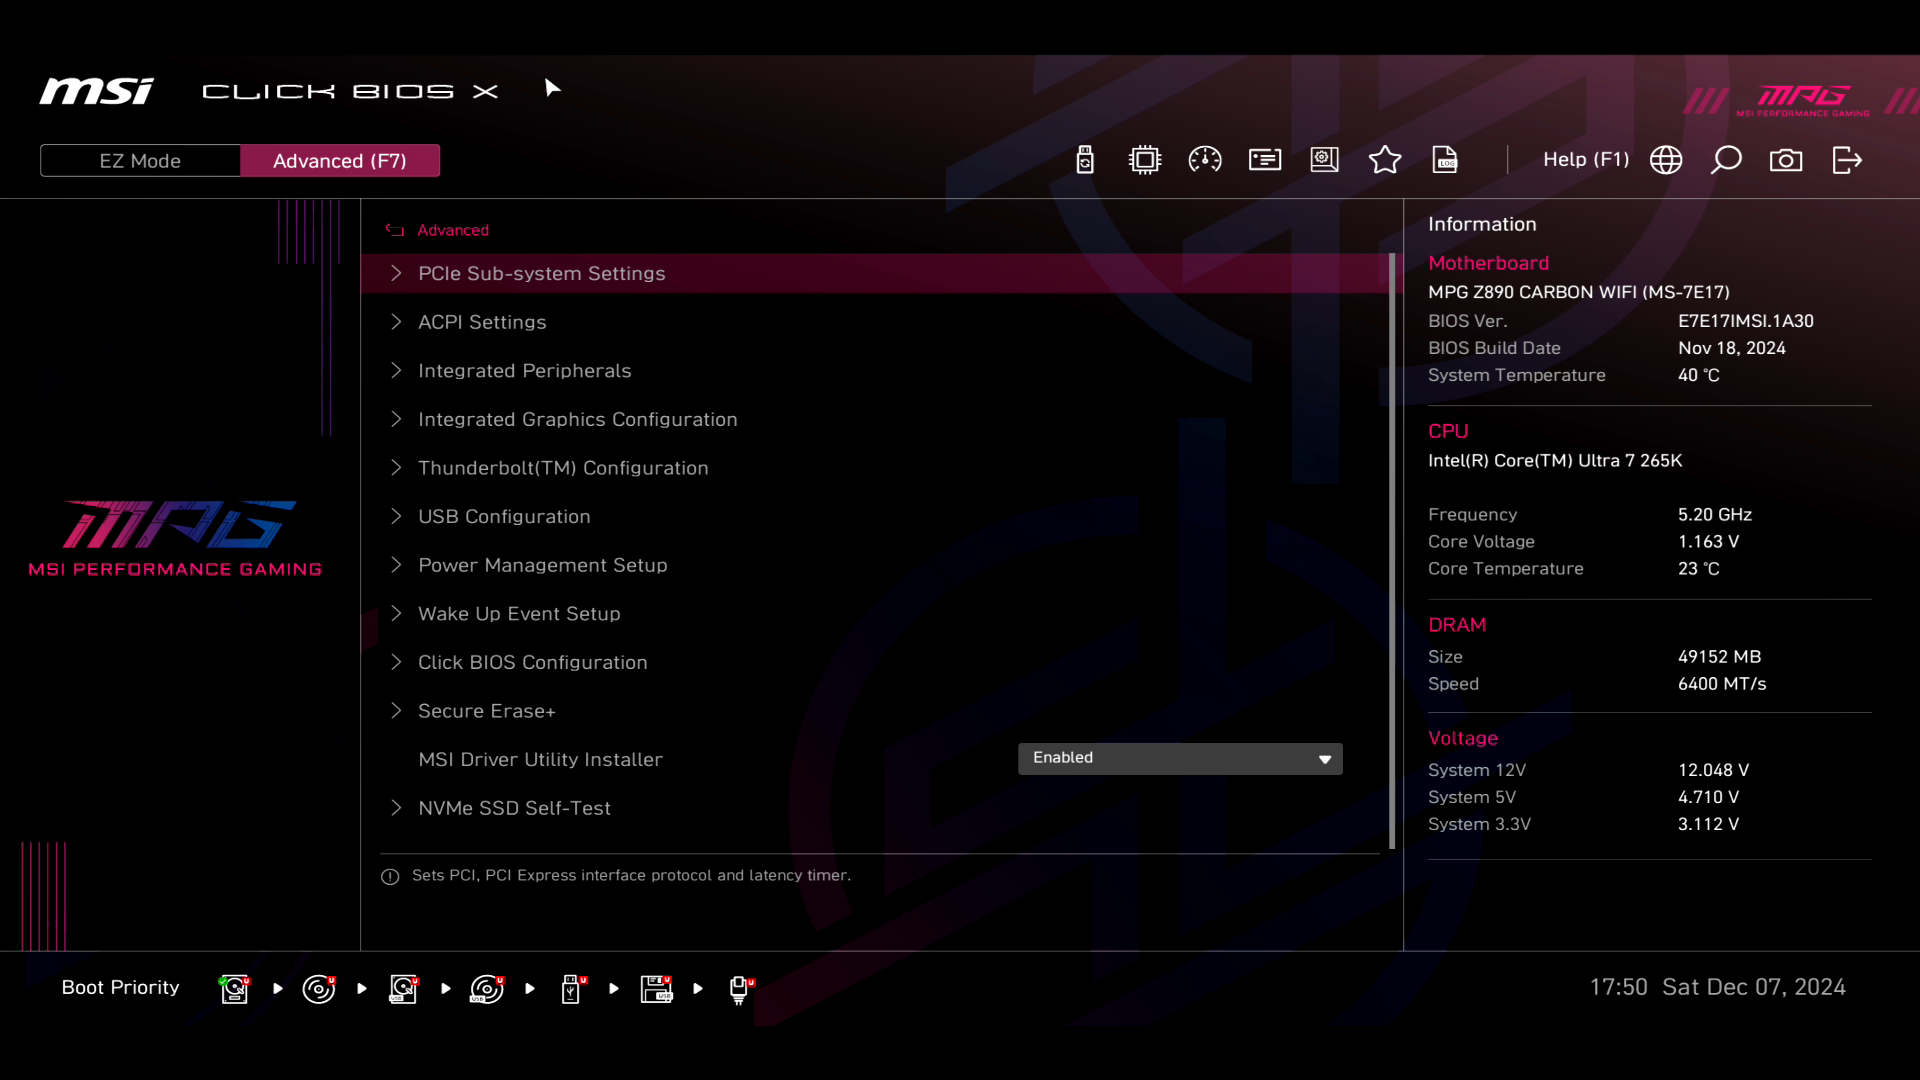
Task: Switch to EZ Mode
Action: (140, 161)
